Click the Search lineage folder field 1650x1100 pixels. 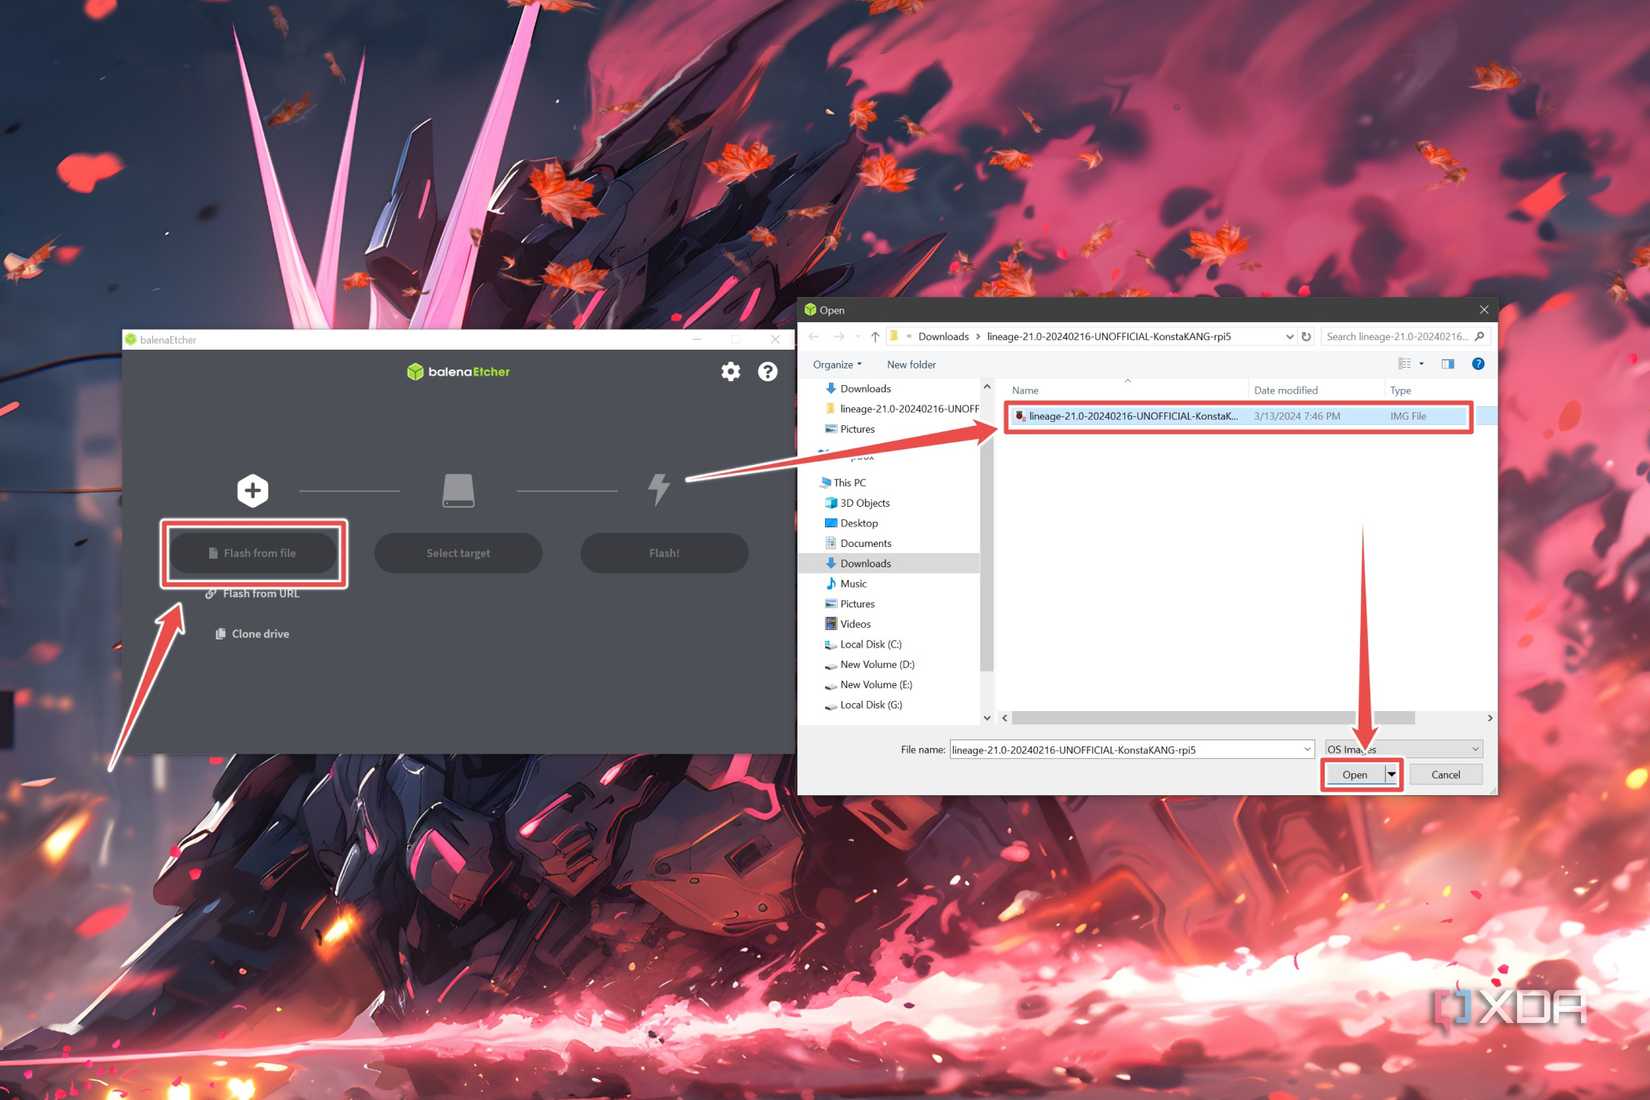[1397, 337]
